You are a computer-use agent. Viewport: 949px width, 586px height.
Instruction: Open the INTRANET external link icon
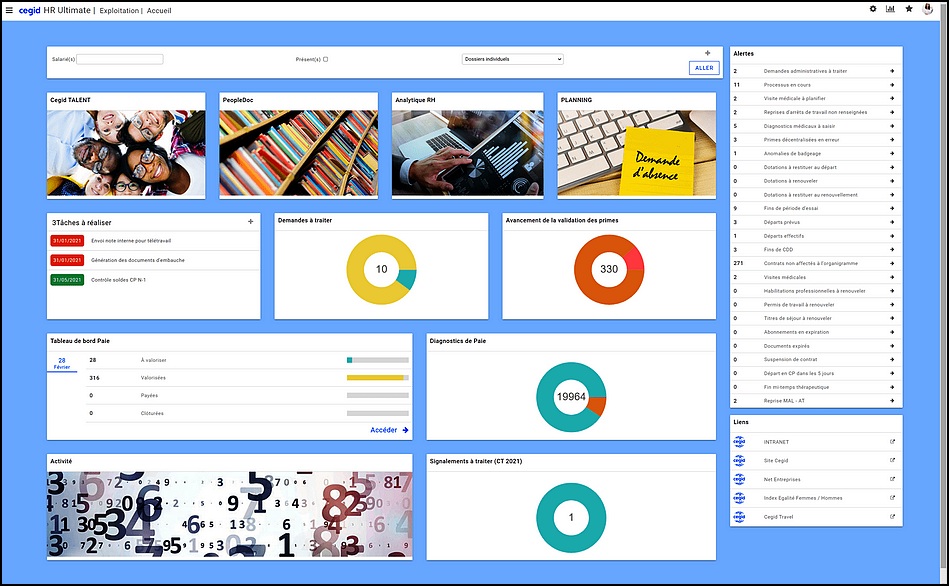pyautogui.click(x=892, y=442)
